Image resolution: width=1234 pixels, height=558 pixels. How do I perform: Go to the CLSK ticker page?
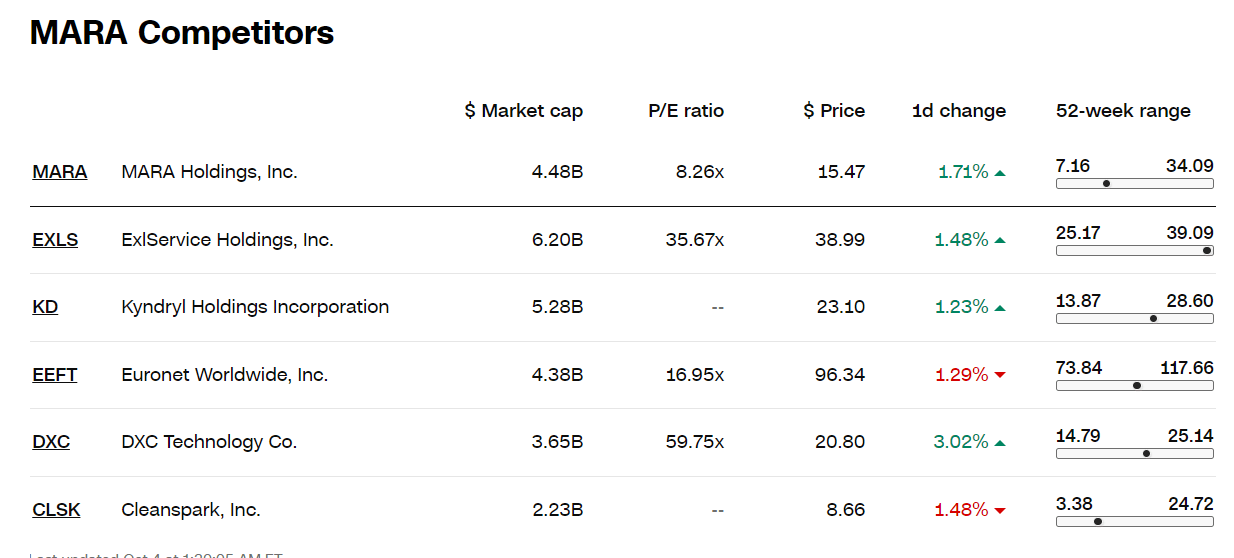56,510
